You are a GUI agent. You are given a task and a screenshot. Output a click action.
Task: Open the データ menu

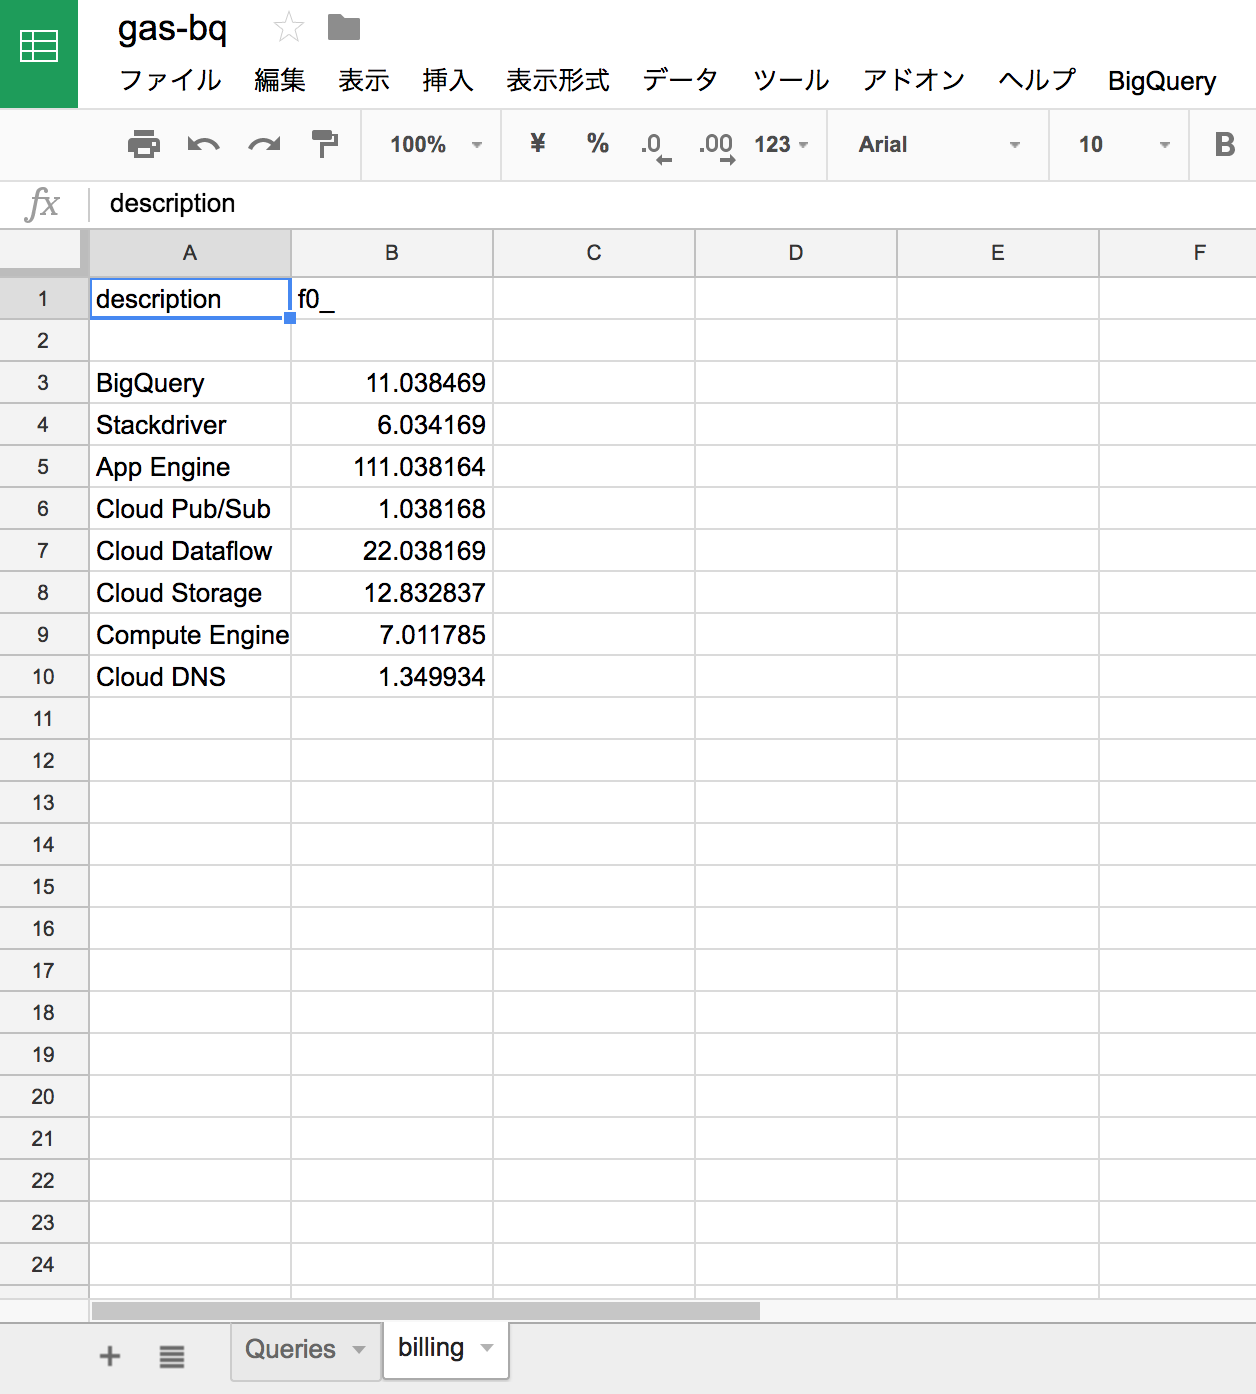(680, 80)
